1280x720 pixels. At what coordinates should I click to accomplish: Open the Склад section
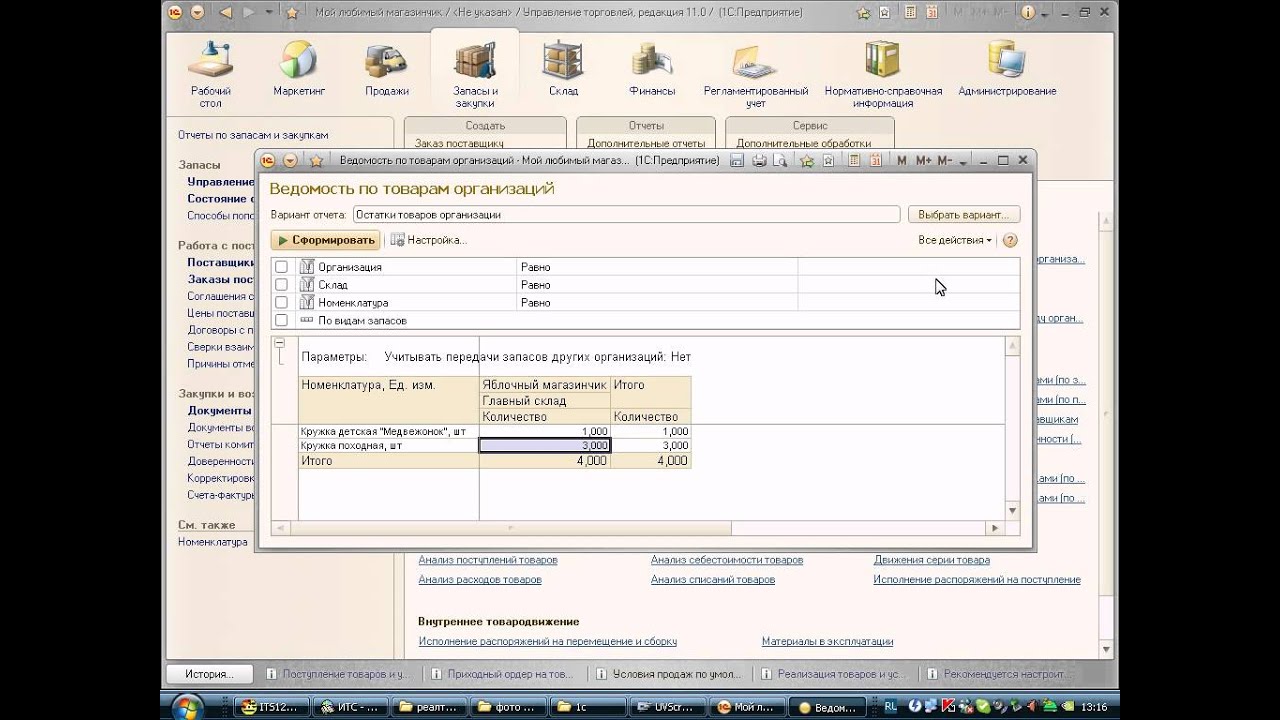tap(563, 70)
